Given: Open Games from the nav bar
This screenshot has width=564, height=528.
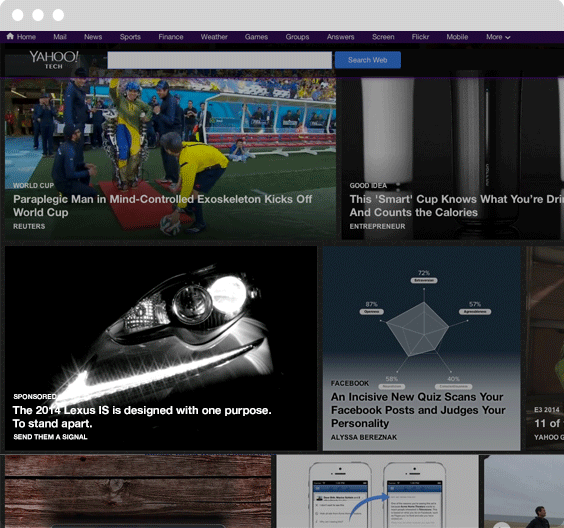Looking at the screenshot, I should coord(256,37).
